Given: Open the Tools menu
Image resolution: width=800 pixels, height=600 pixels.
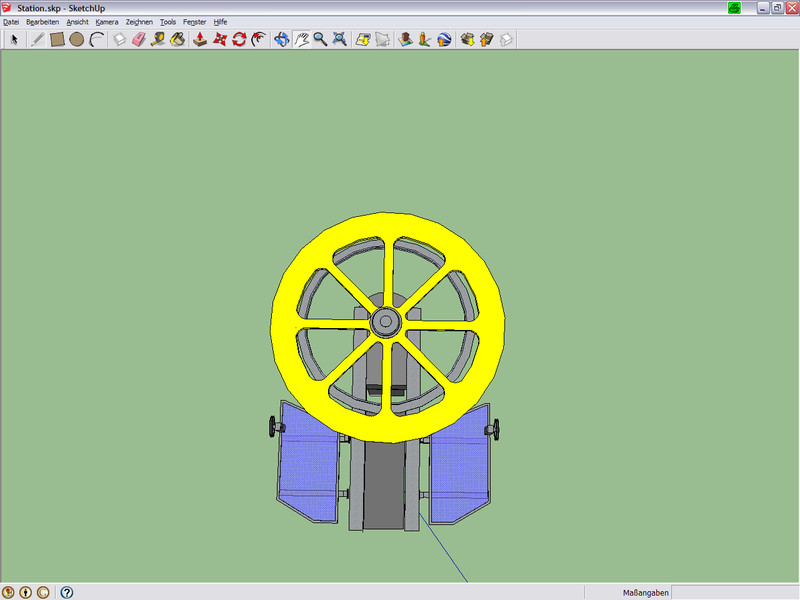Looking at the screenshot, I should coord(168,22).
